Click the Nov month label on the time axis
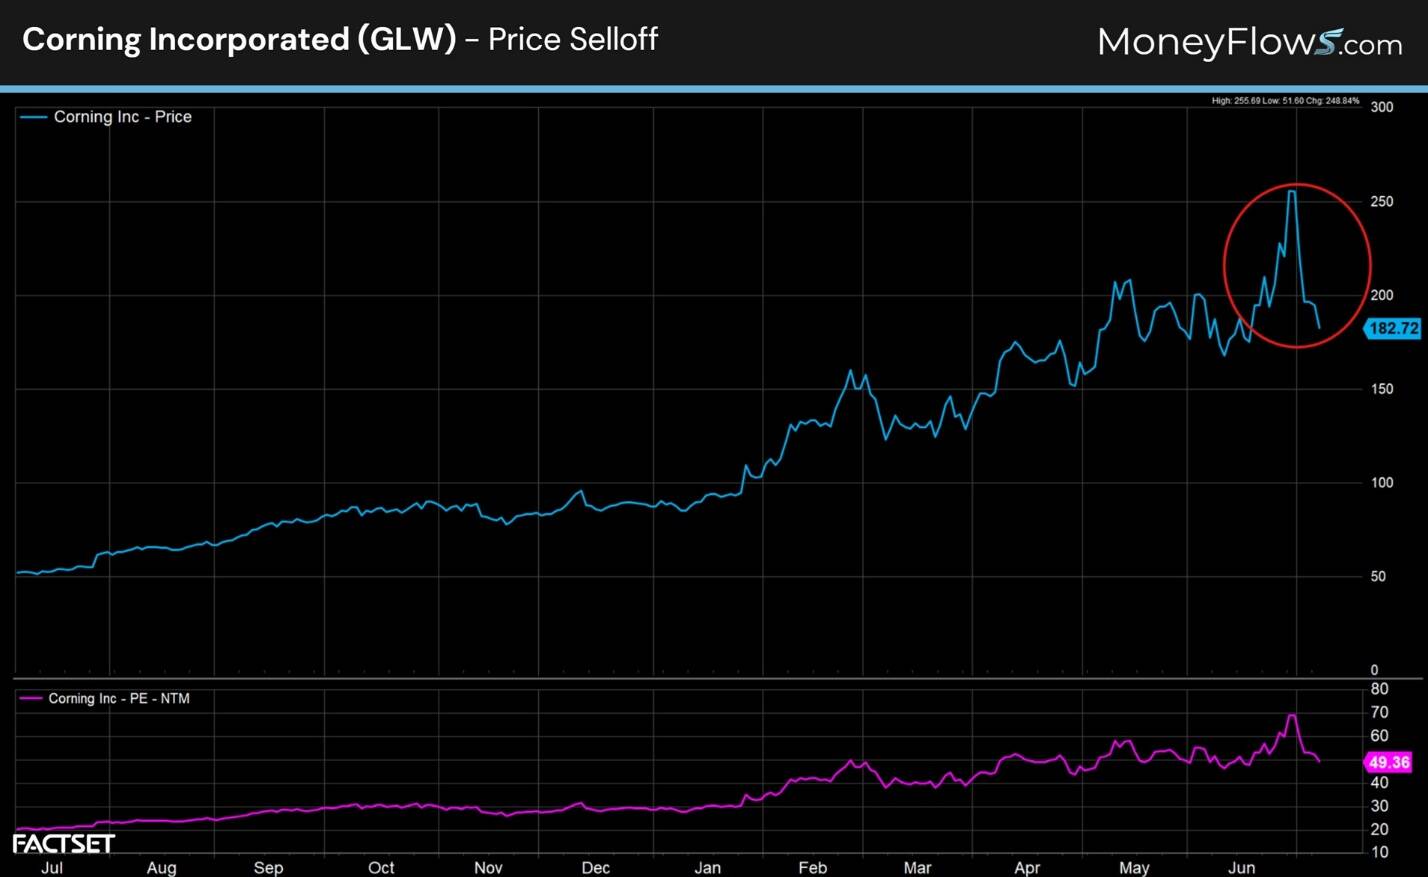Image resolution: width=1428 pixels, height=877 pixels. click(x=488, y=868)
